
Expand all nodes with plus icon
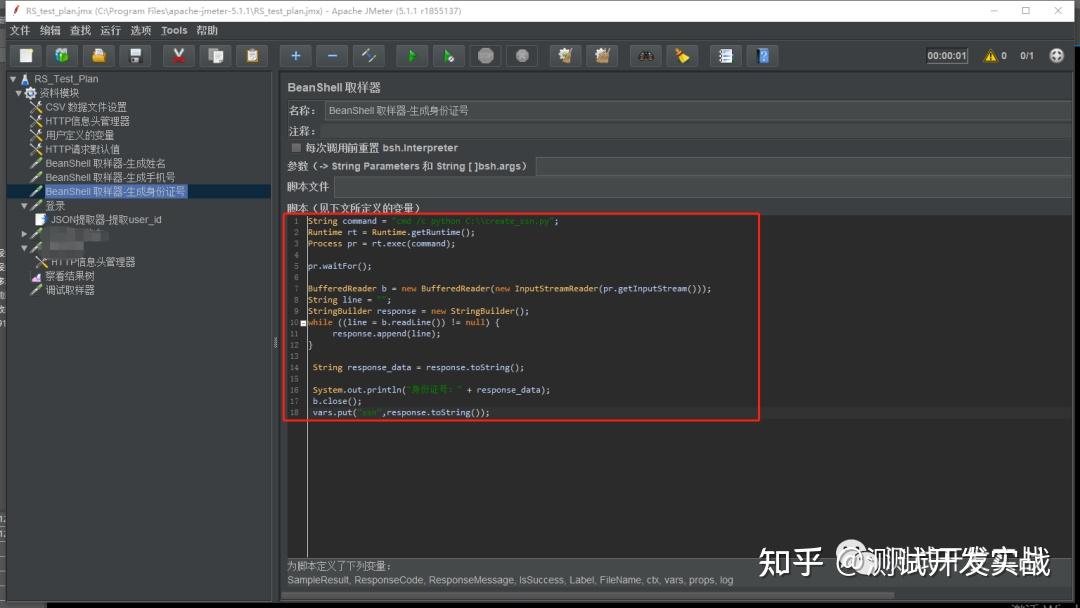pos(295,56)
